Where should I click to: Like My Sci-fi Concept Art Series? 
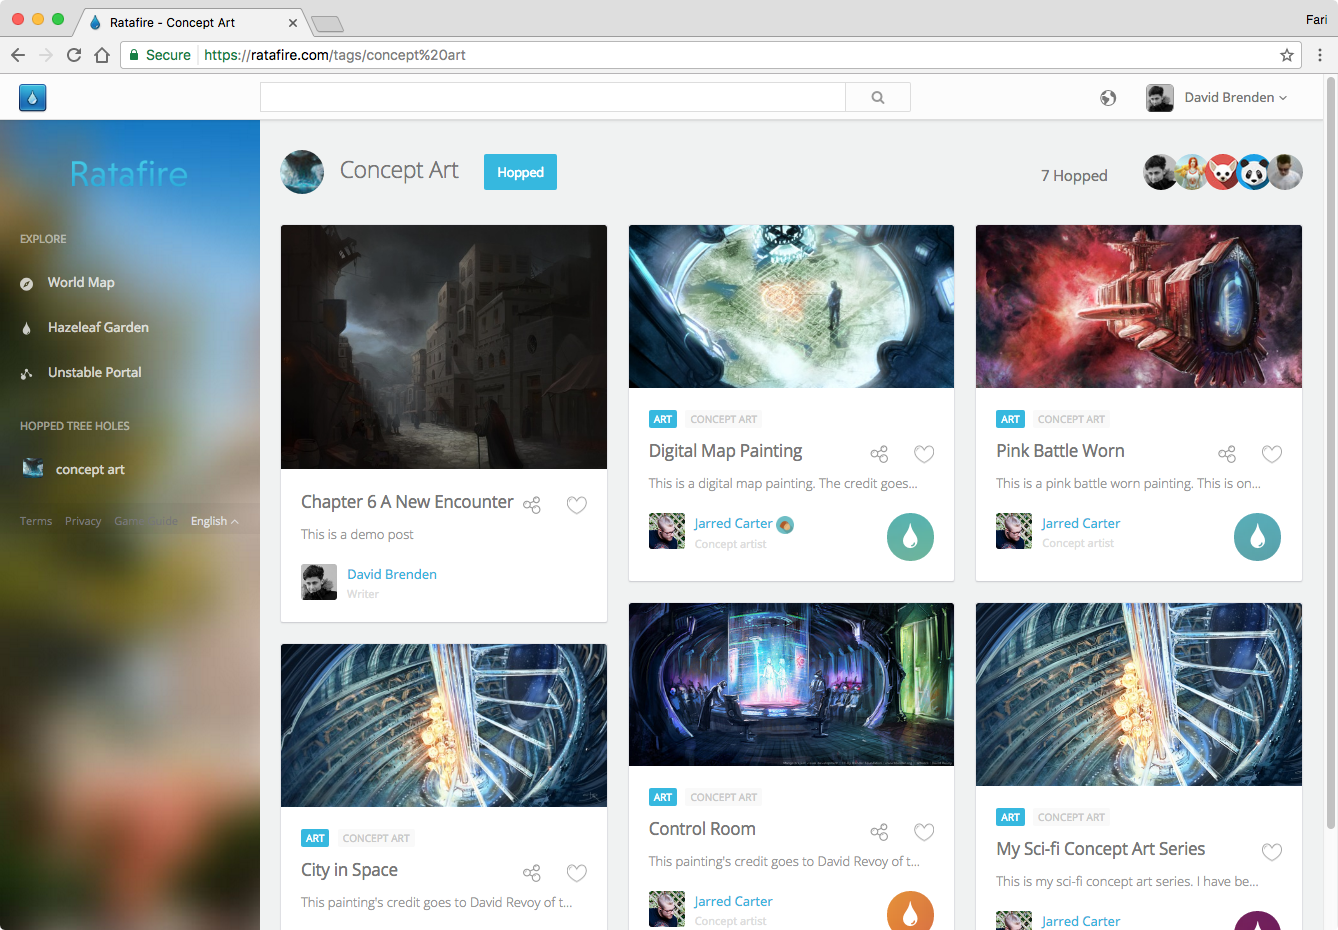[1271, 852]
